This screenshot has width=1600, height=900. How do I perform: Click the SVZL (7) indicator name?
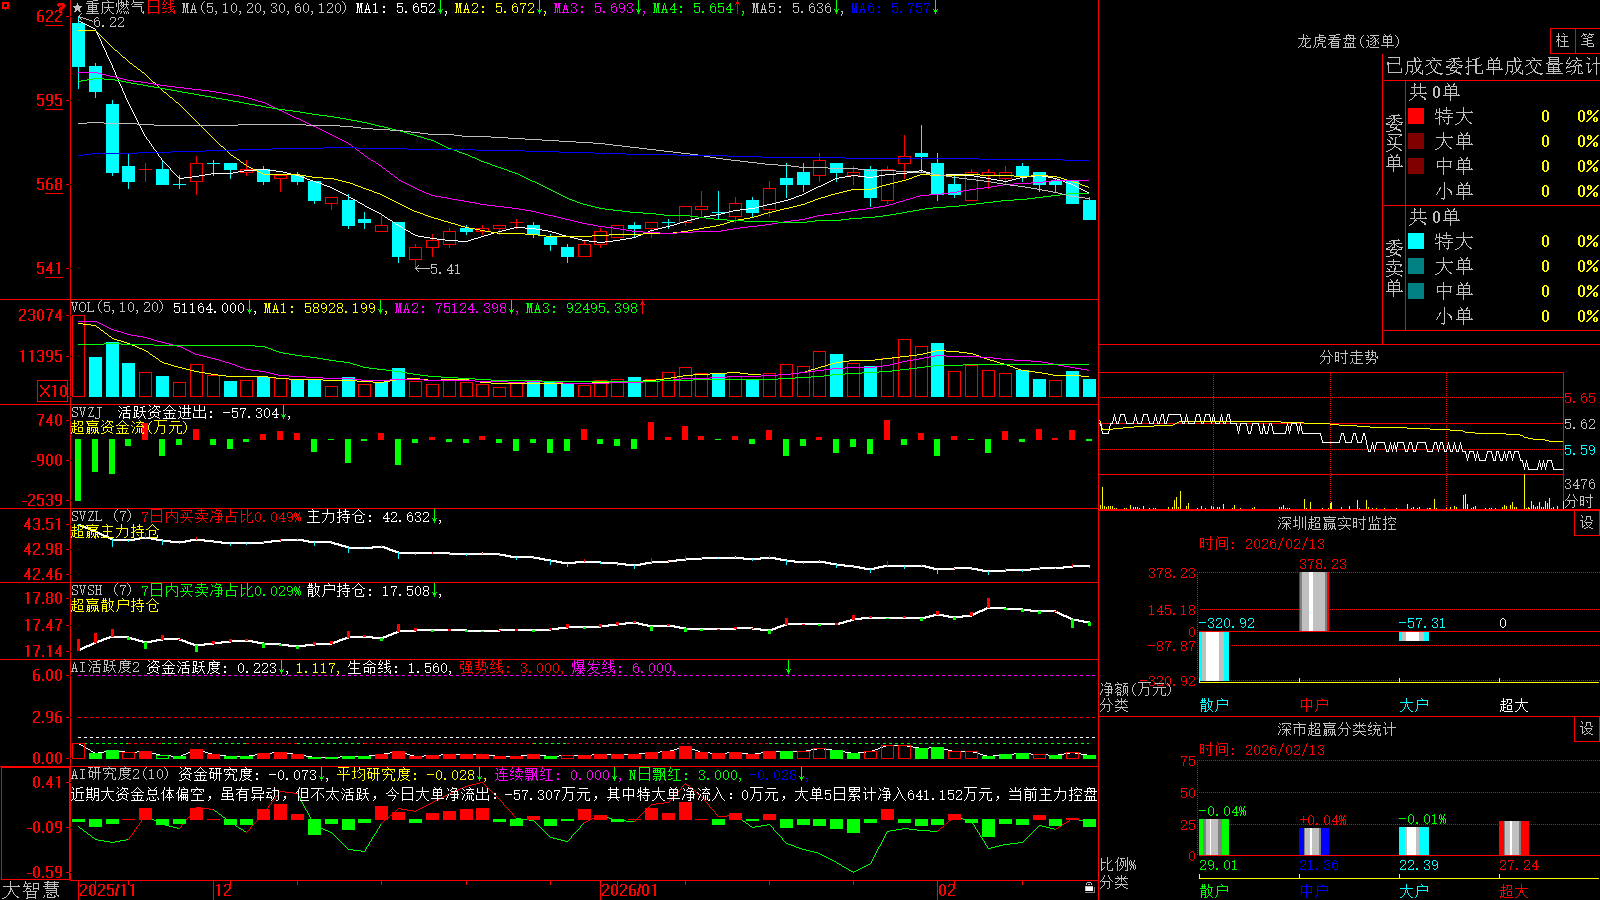[101, 517]
